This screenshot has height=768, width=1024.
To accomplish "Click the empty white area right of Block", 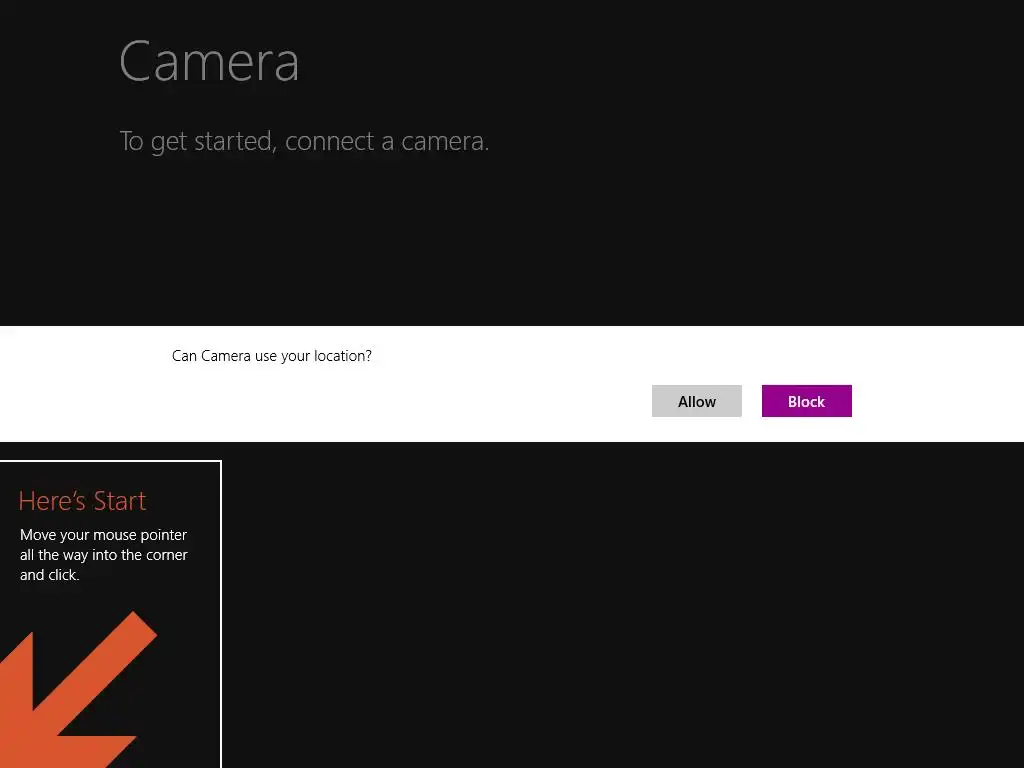I will (x=935, y=401).
